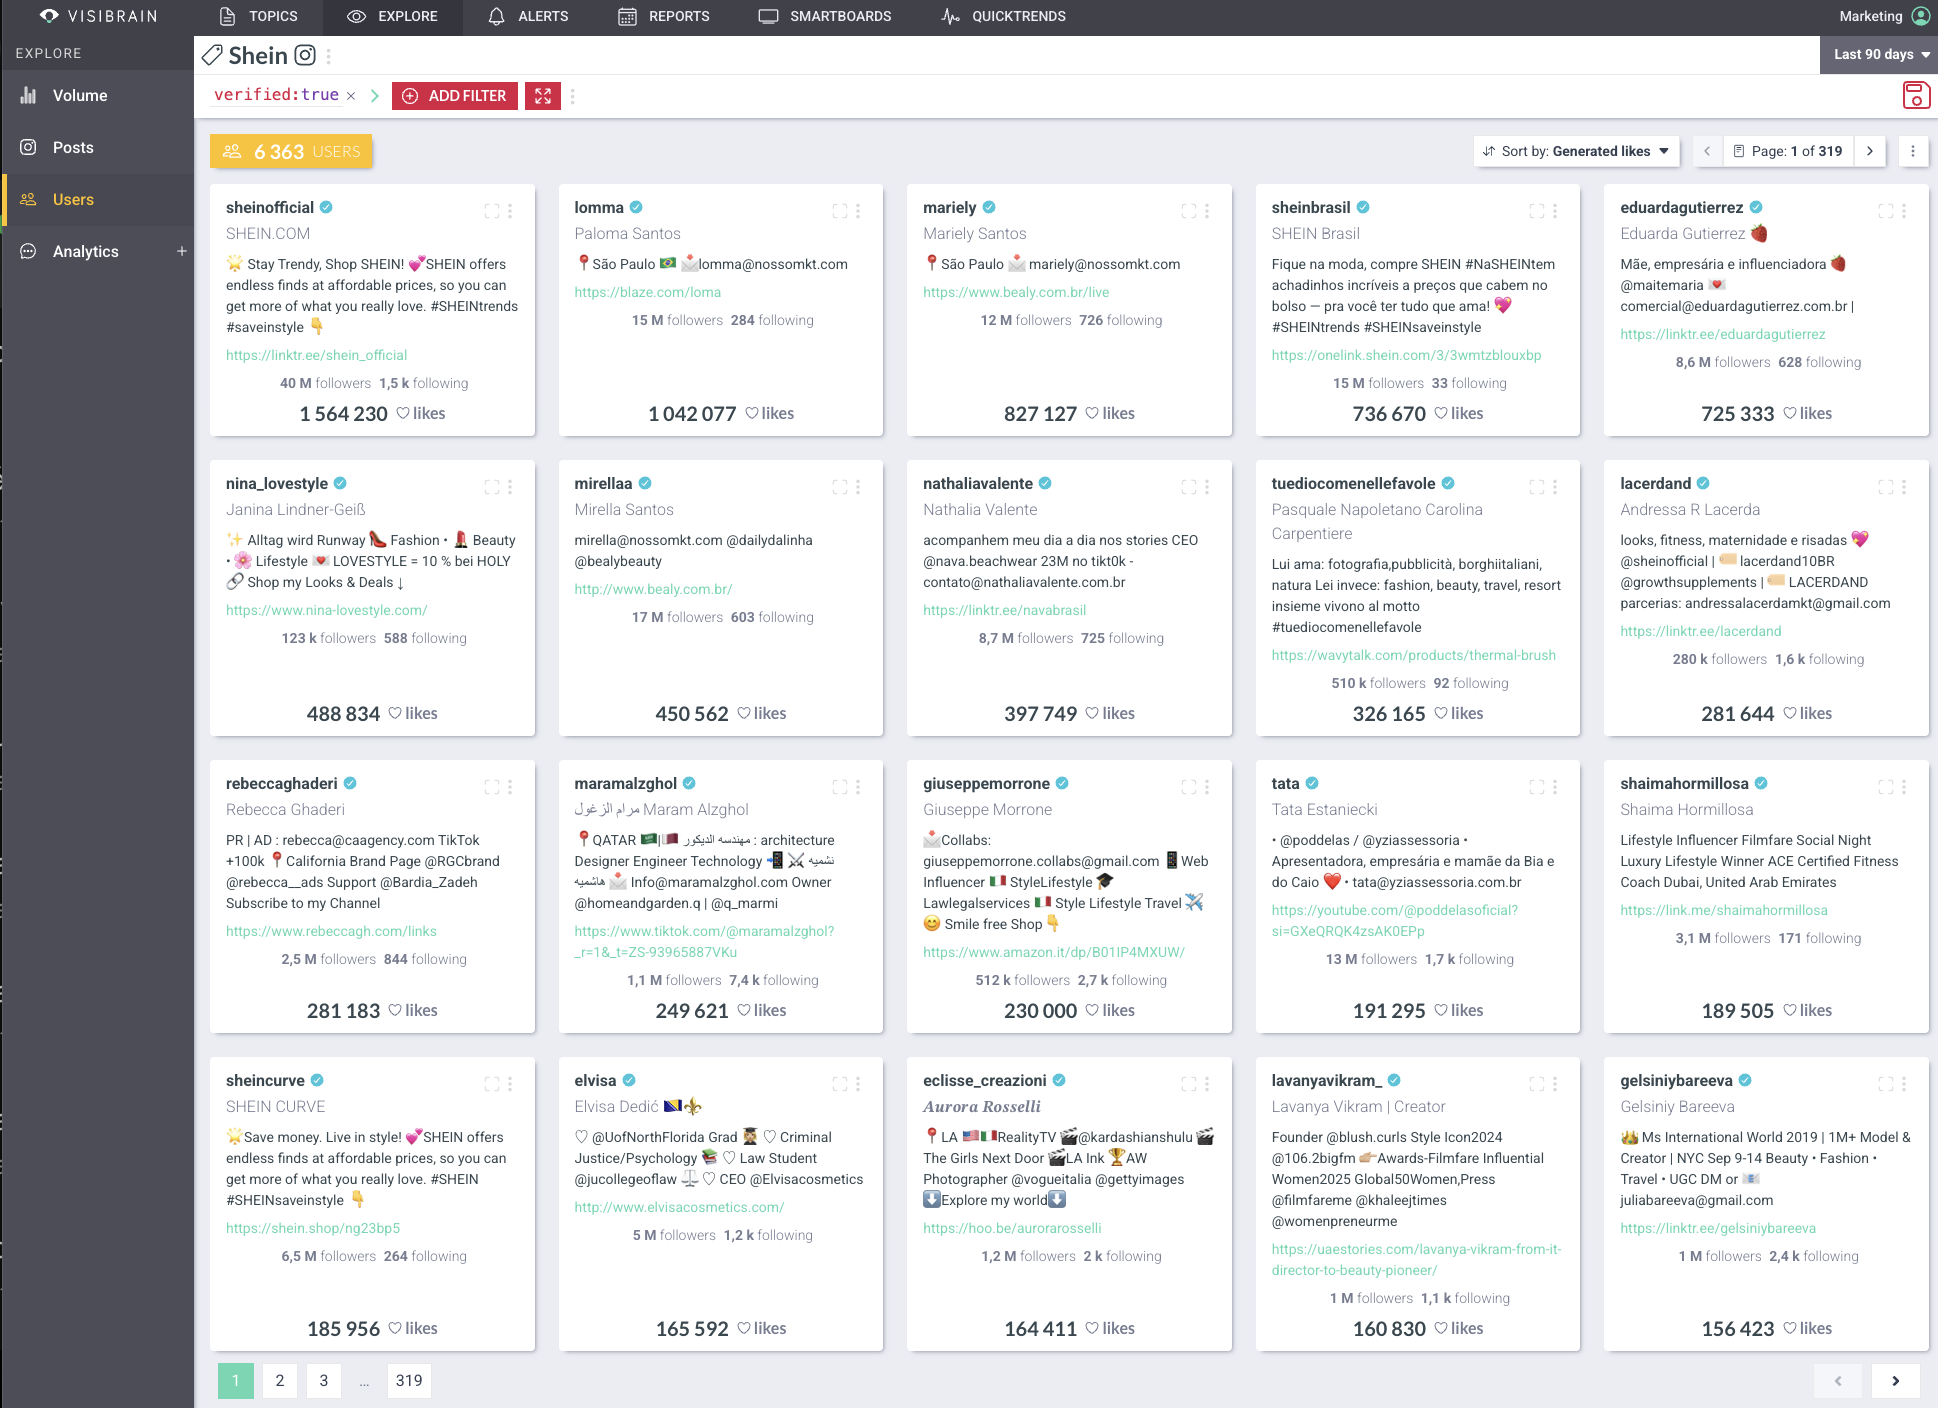Click the expand icon on lomma card
The width and height of the screenshot is (1938, 1408).
(840, 211)
